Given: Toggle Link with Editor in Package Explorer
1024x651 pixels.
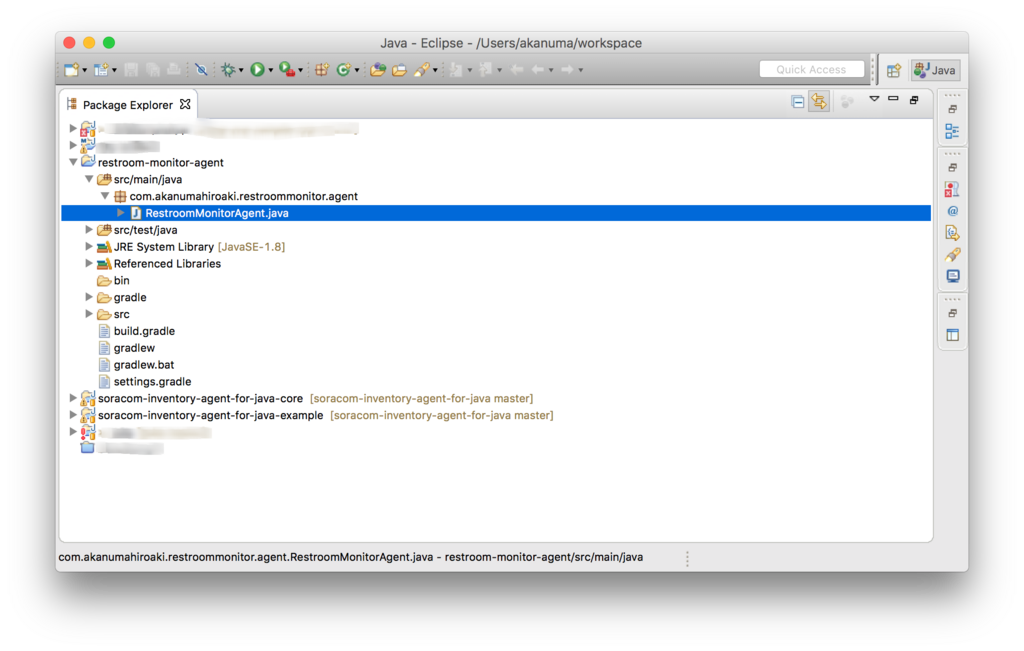Looking at the screenshot, I should pyautogui.click(x=819, y=102).
